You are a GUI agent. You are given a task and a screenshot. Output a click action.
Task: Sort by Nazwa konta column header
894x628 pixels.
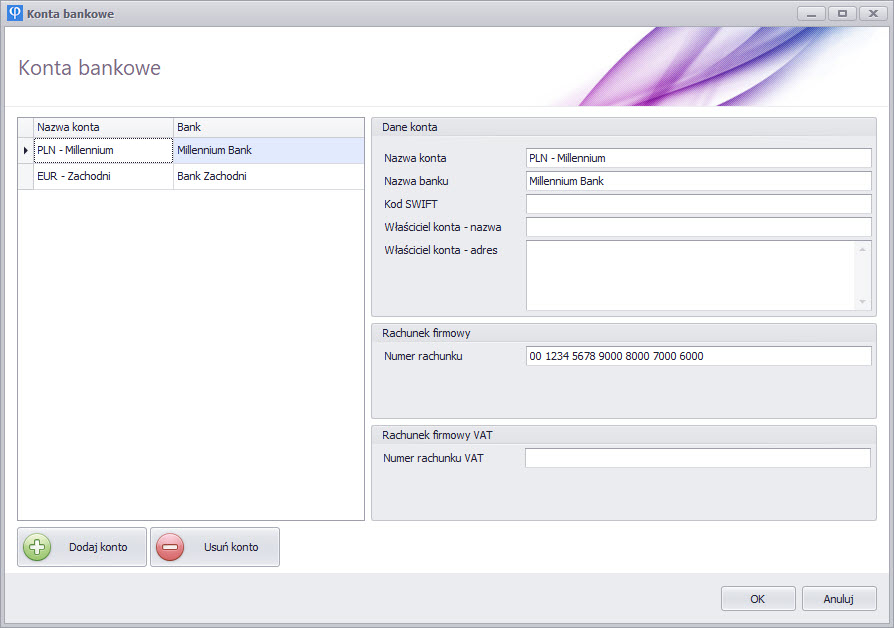[102, 127]
